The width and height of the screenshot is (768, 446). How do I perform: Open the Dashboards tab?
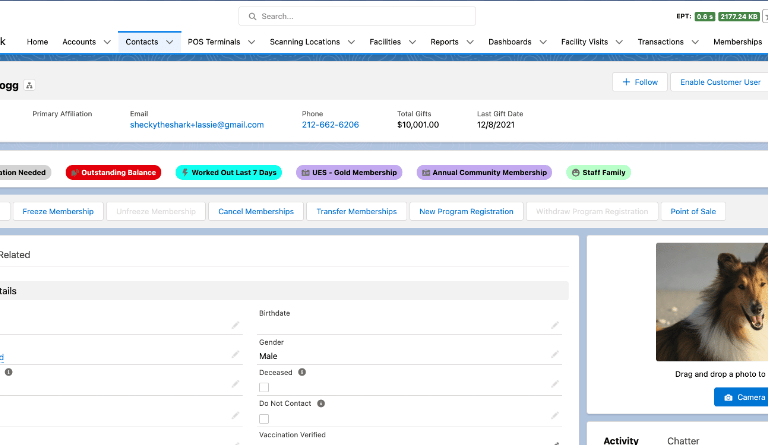point(509,42)
